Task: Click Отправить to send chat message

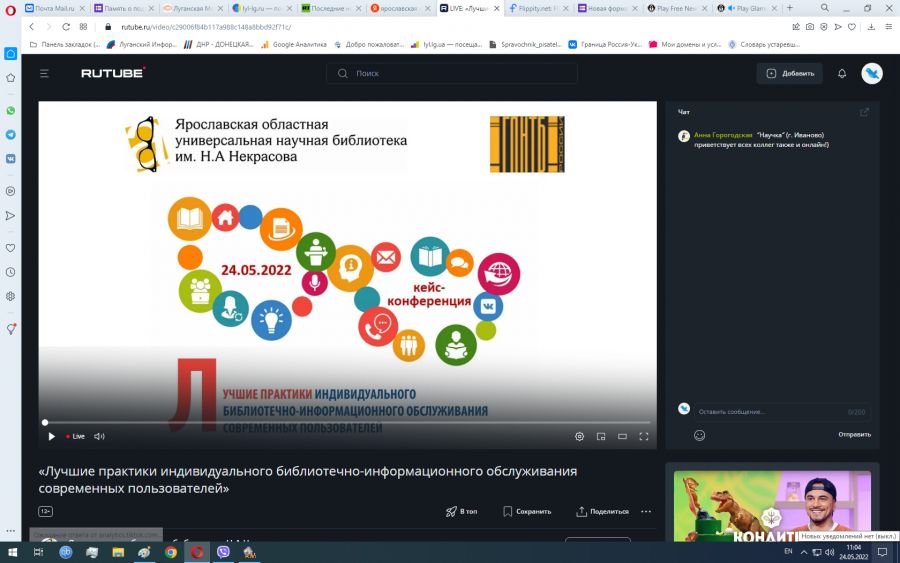Action: (x=854, y=435)
